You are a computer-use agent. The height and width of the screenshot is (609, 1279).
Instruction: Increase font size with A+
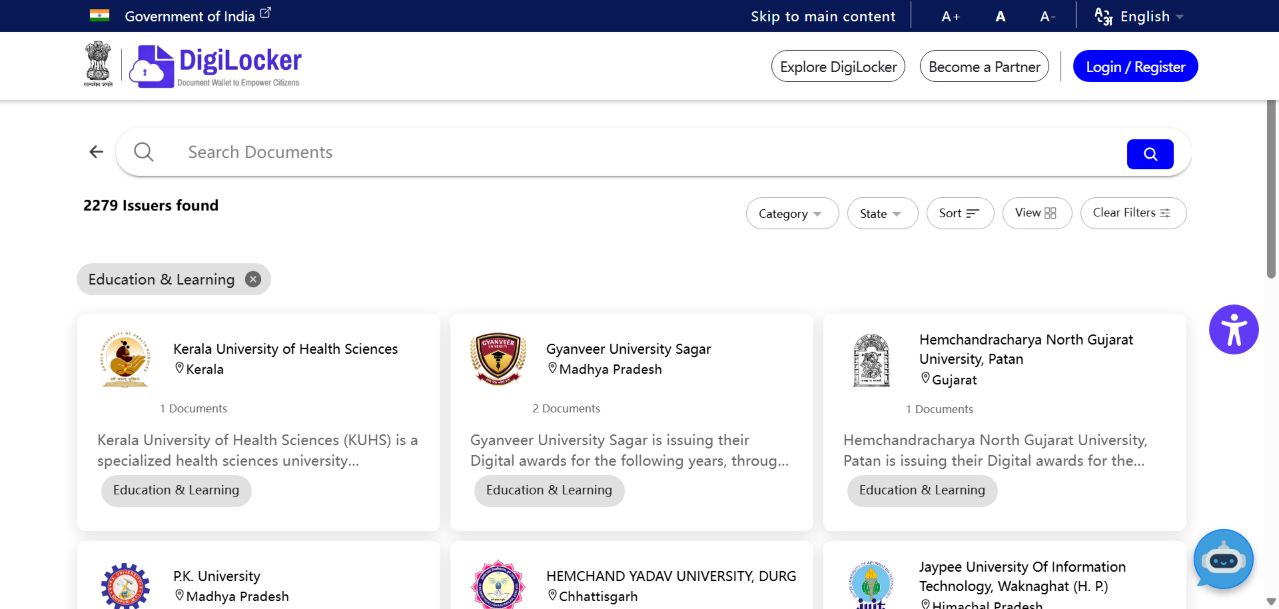click(x=951, y=16)
